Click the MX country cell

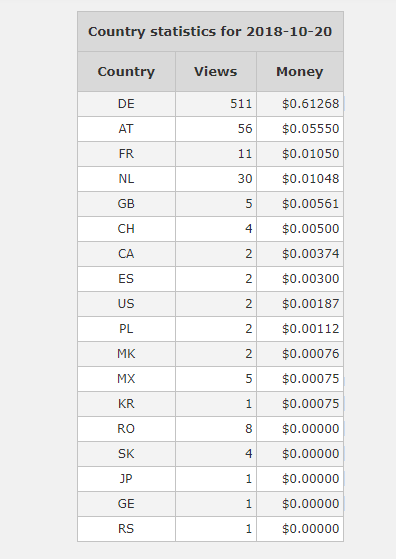pyautogui.click(x=126, y=379)
